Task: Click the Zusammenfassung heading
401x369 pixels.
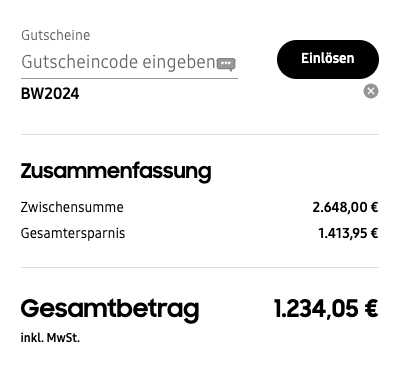Action: [x=116, y=171]
